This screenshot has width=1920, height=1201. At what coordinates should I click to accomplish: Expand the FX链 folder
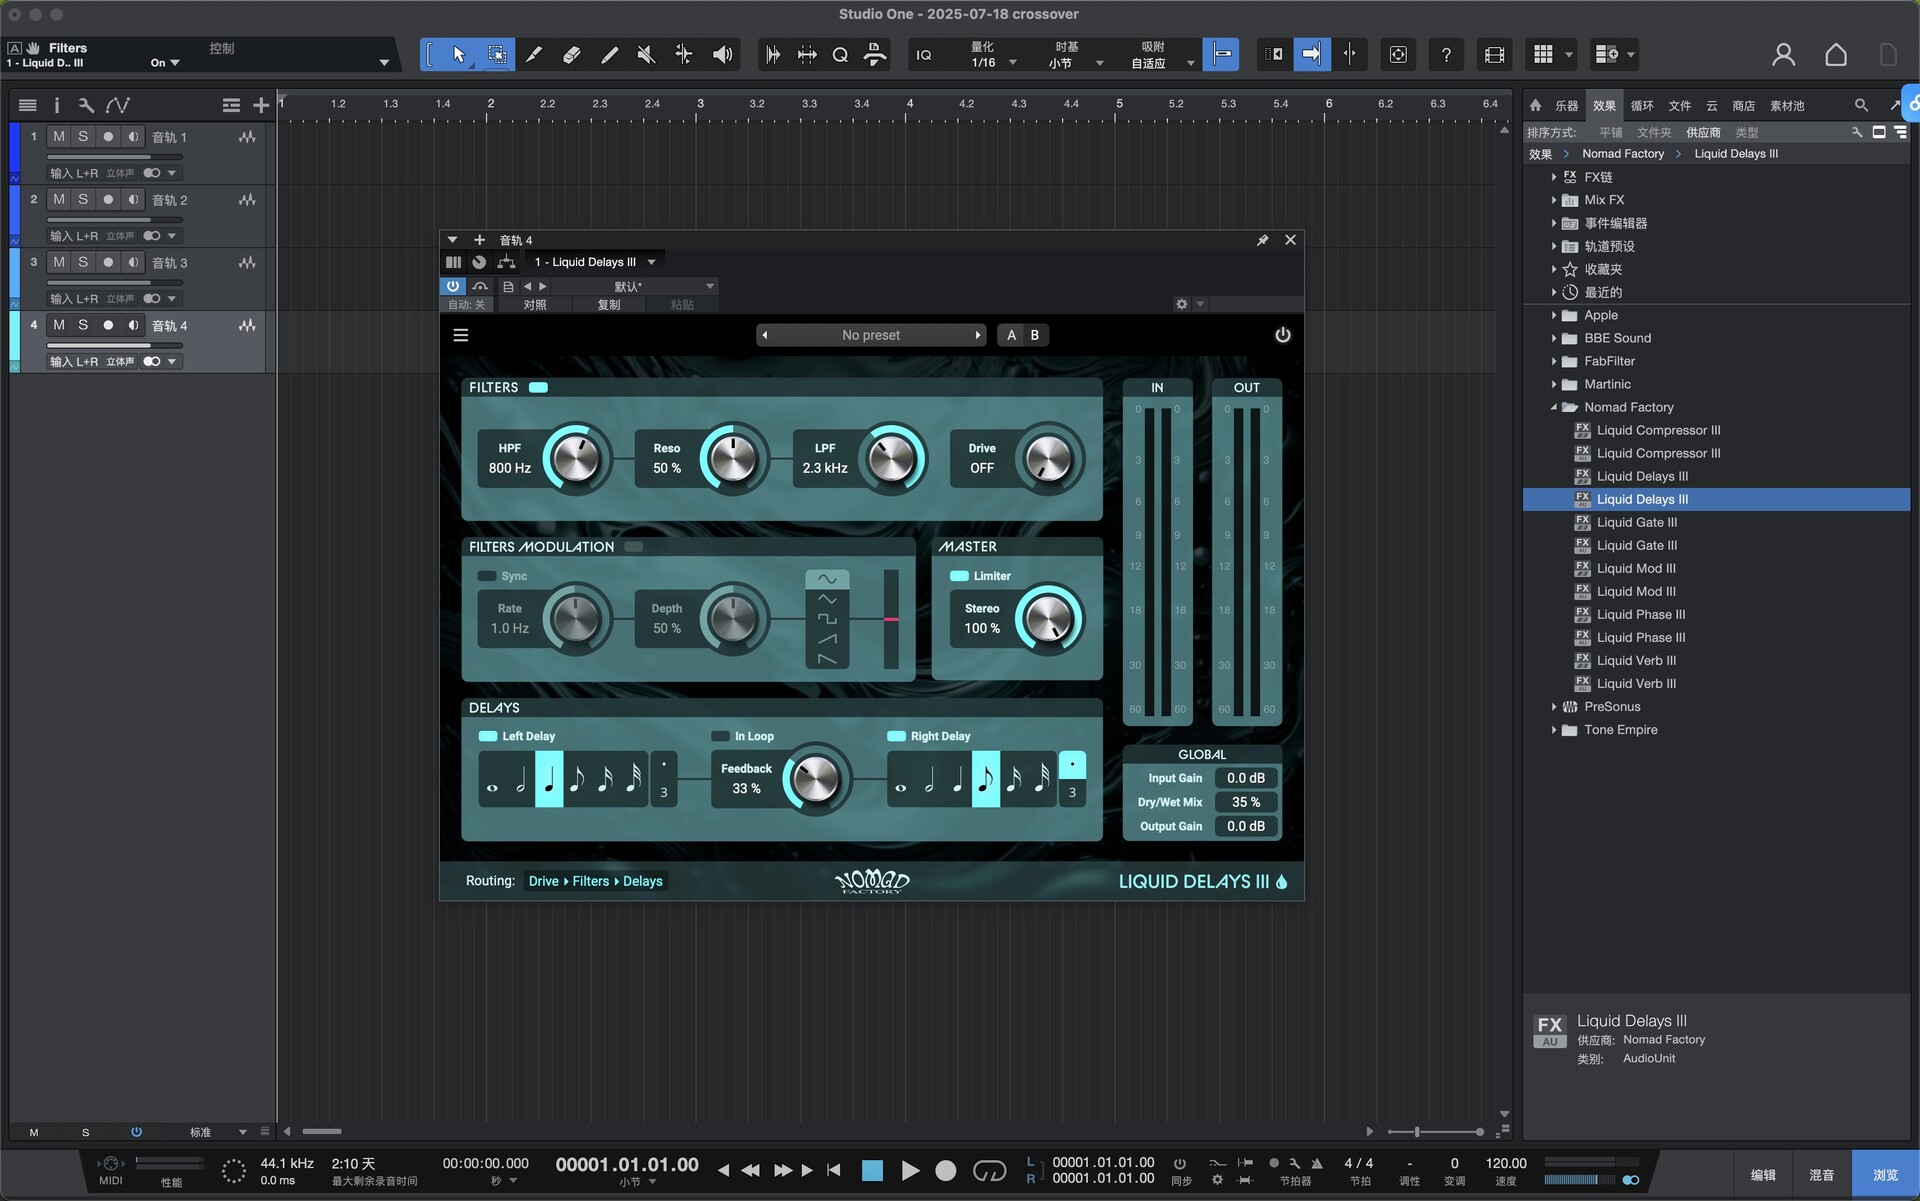(x=1554, y=177)
